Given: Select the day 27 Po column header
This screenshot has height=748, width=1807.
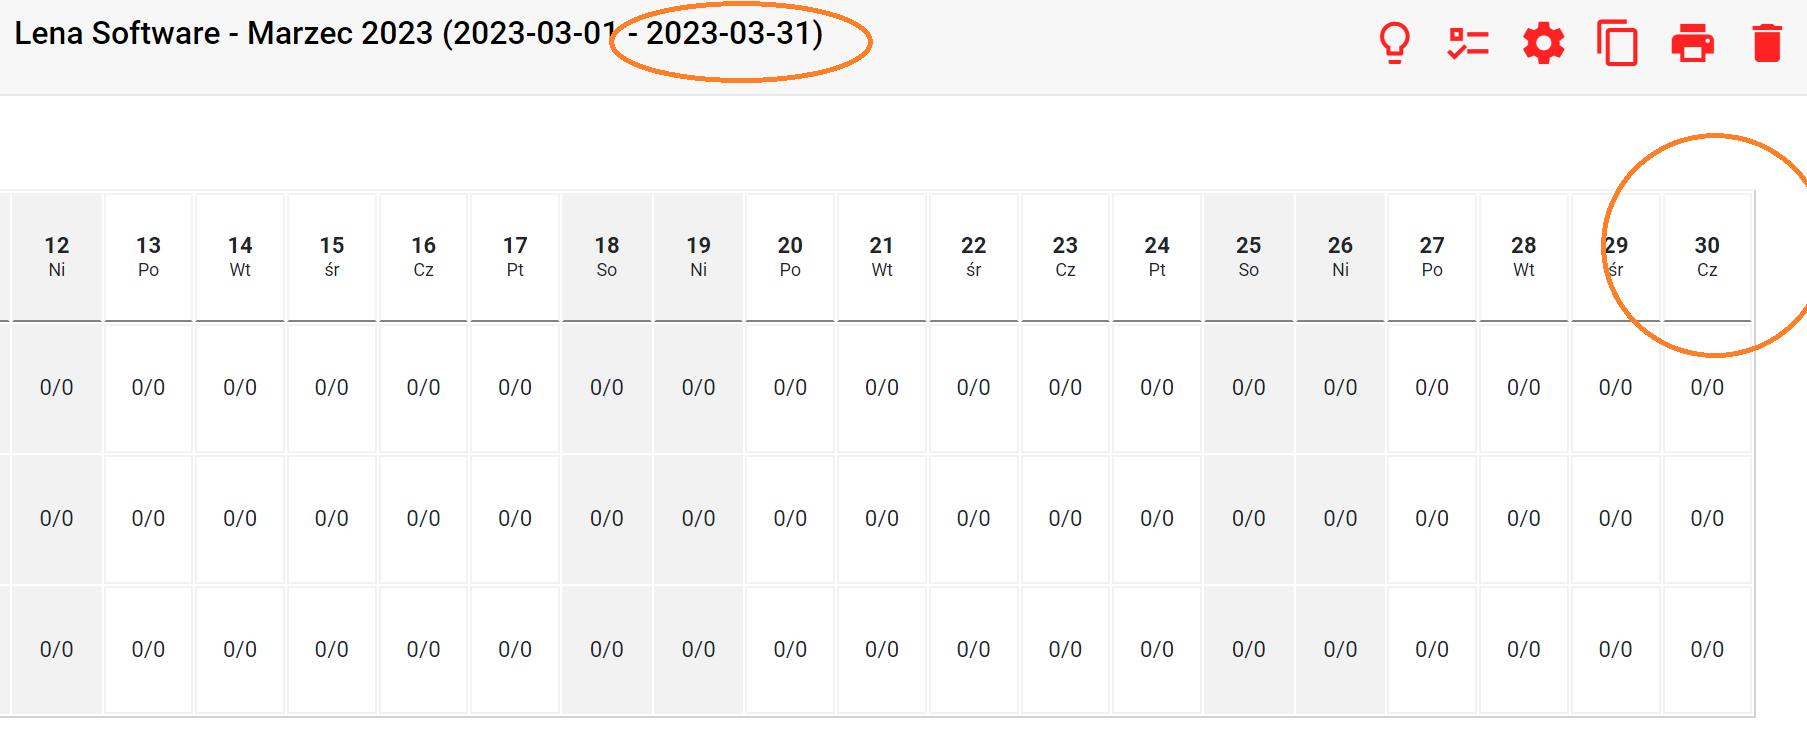Looking at the screenshot, I should tap(1432, 256).
